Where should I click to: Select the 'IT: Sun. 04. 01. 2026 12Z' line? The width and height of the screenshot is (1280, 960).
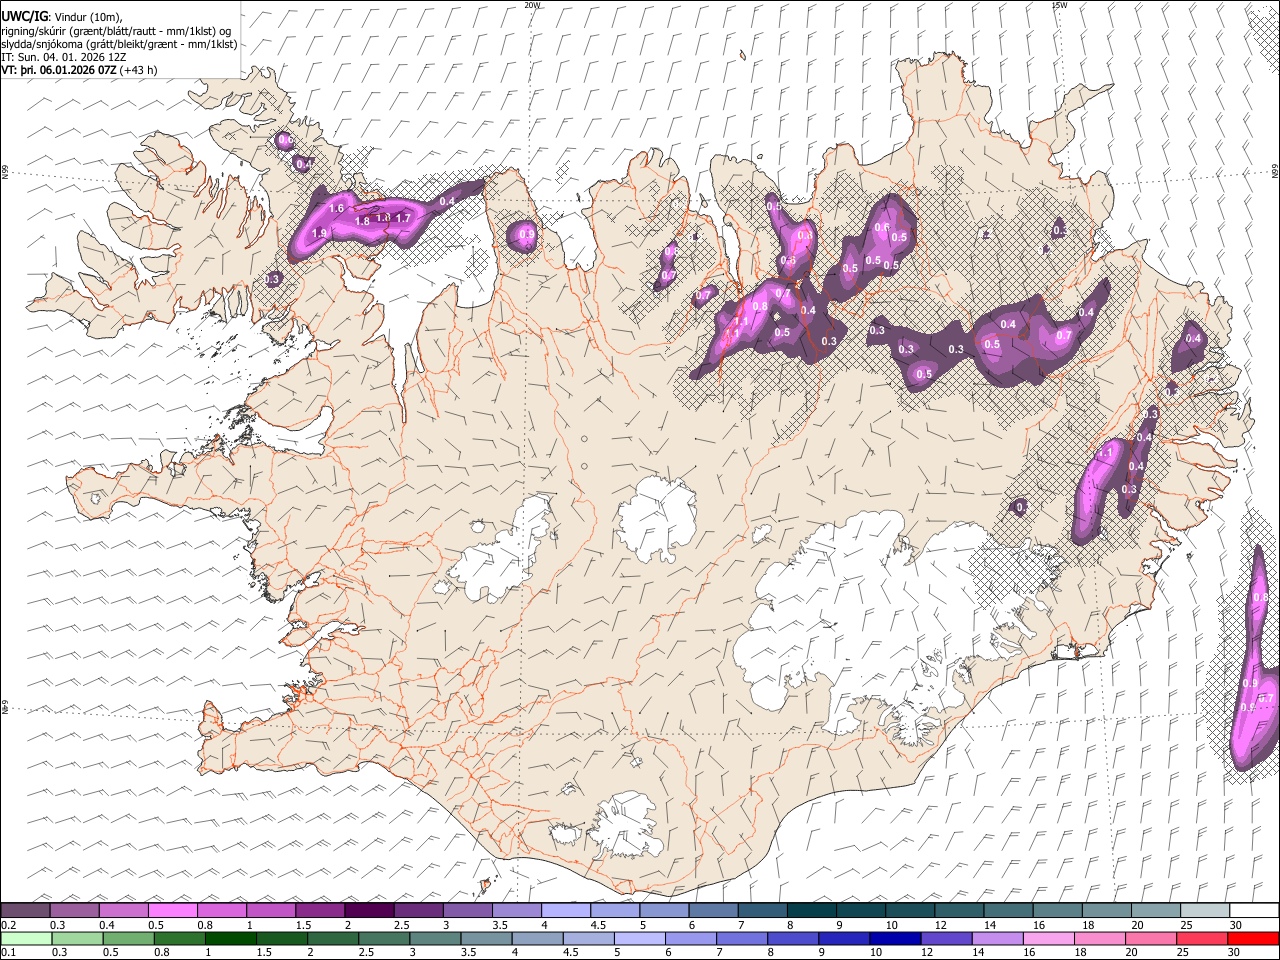click(x=64, y=57)
